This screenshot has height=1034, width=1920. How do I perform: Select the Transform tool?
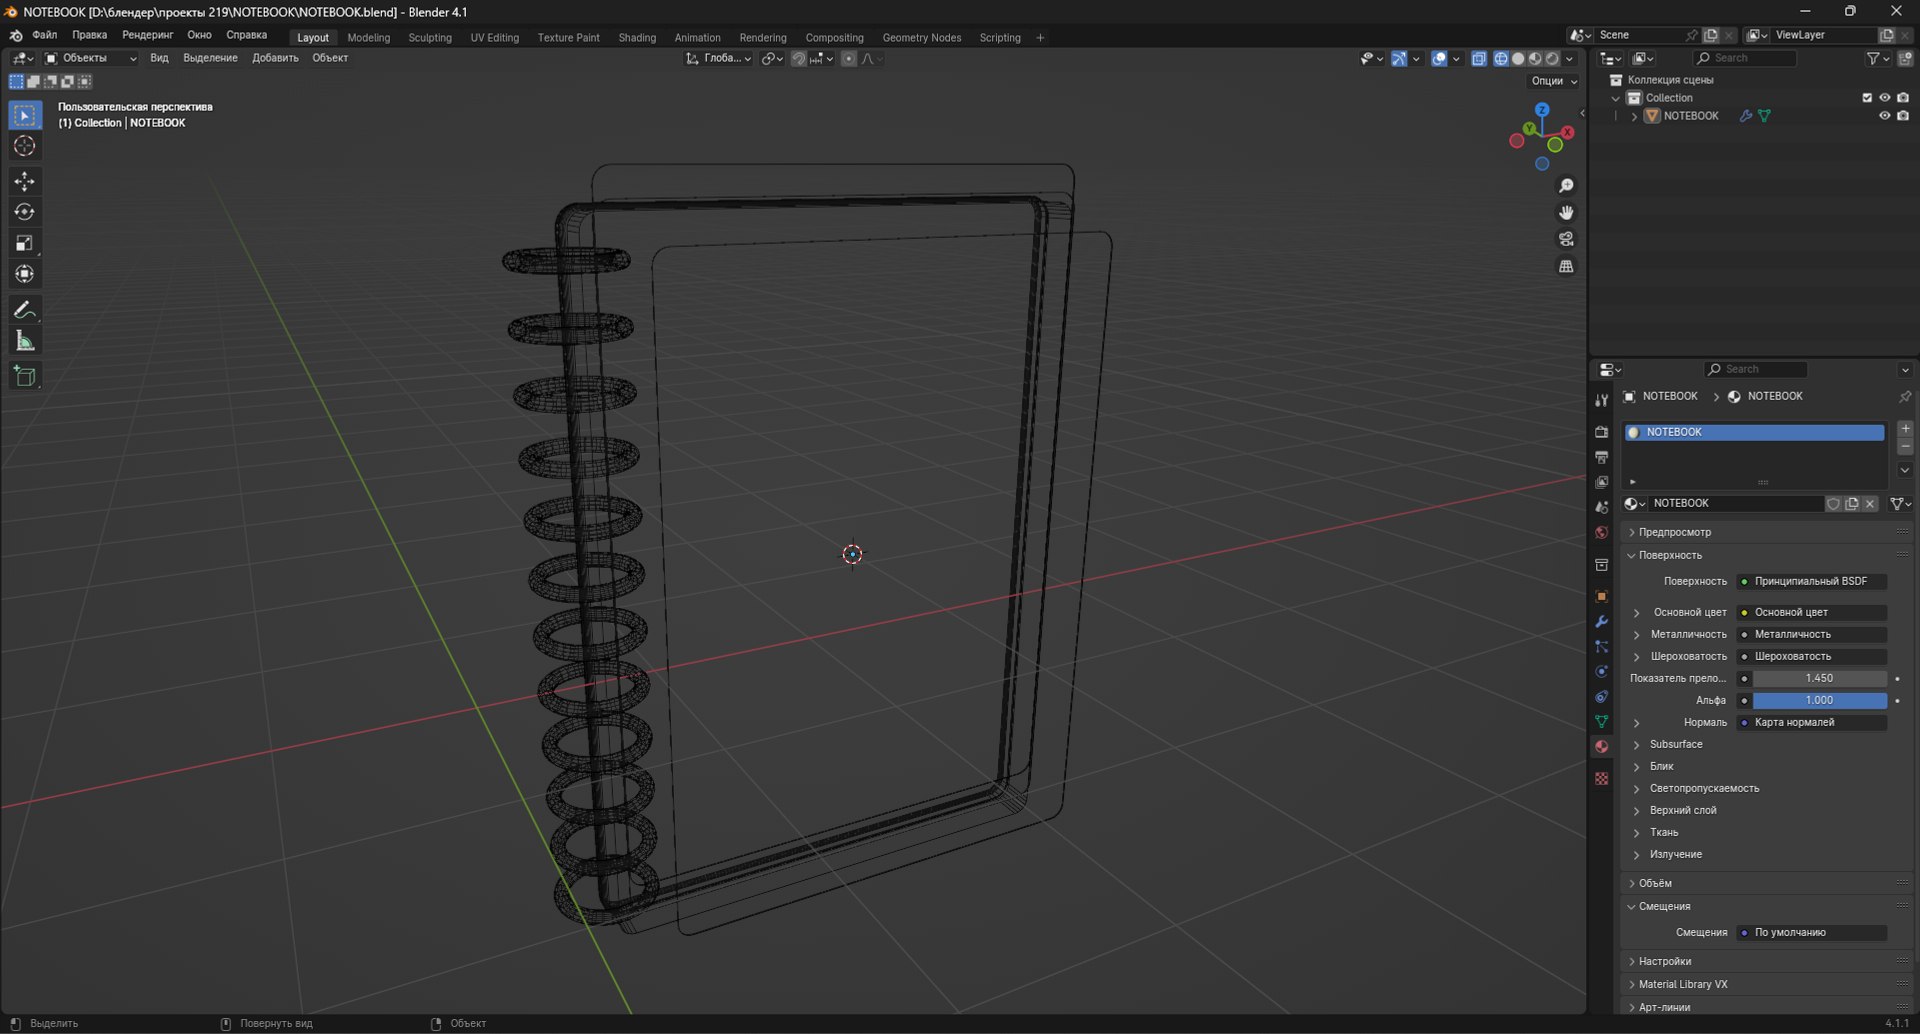(25, 274)
